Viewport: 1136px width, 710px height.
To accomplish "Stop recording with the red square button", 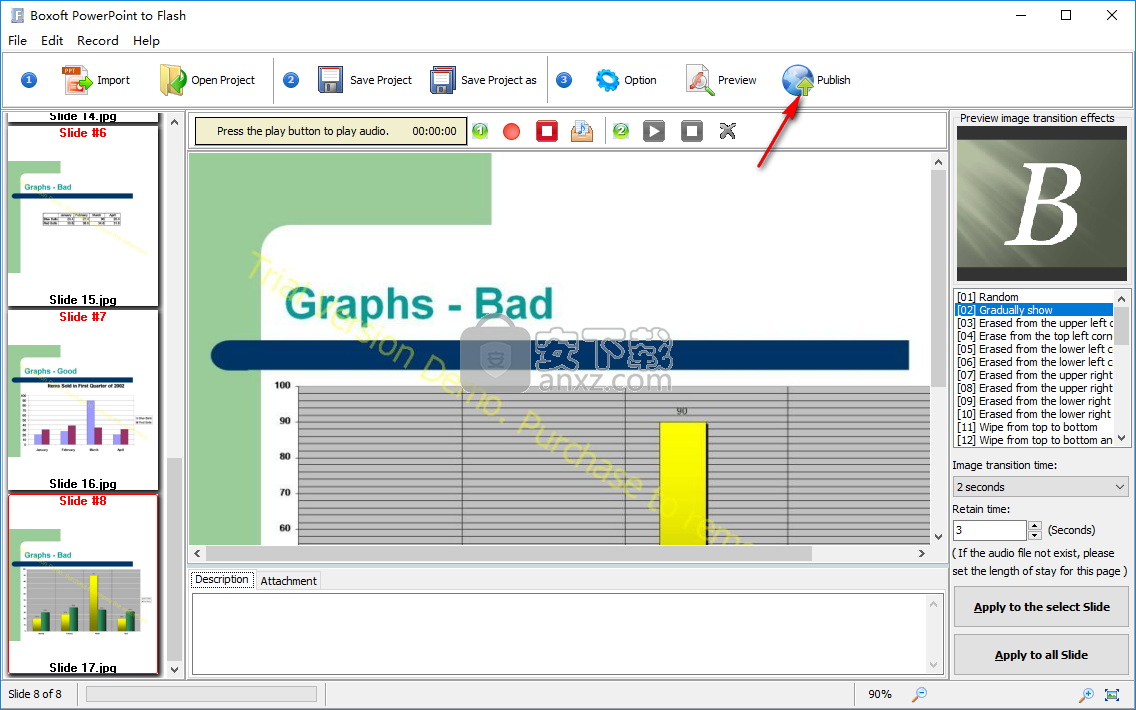I will (x=547, y=131).
